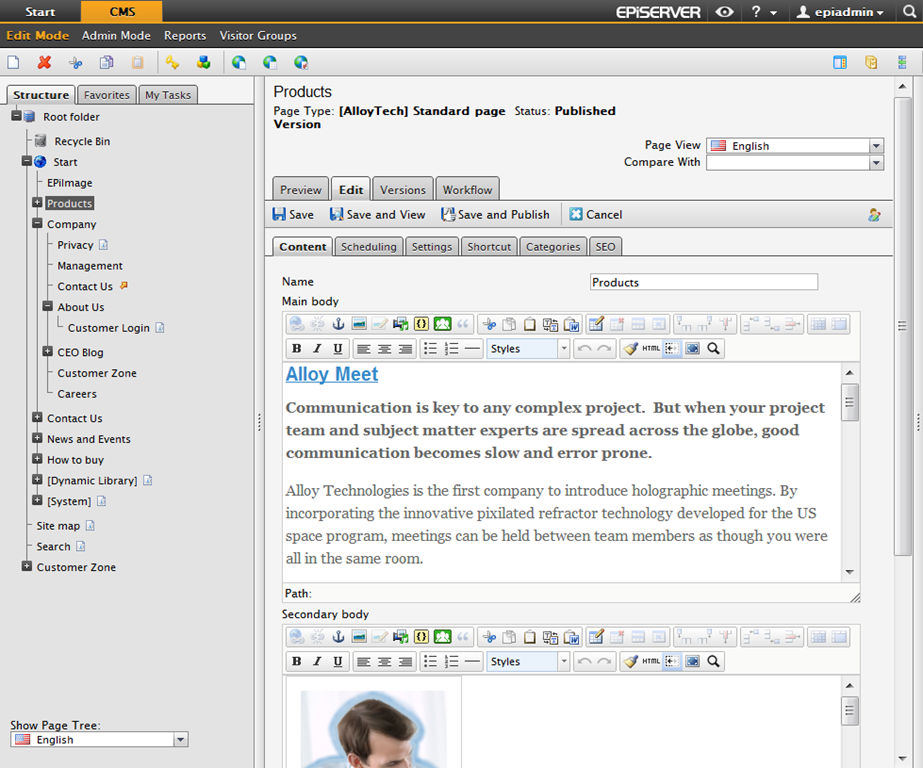Click the search magnifier in top right header
Viewport: 923px width, 768px height.
tap(909, 12)
